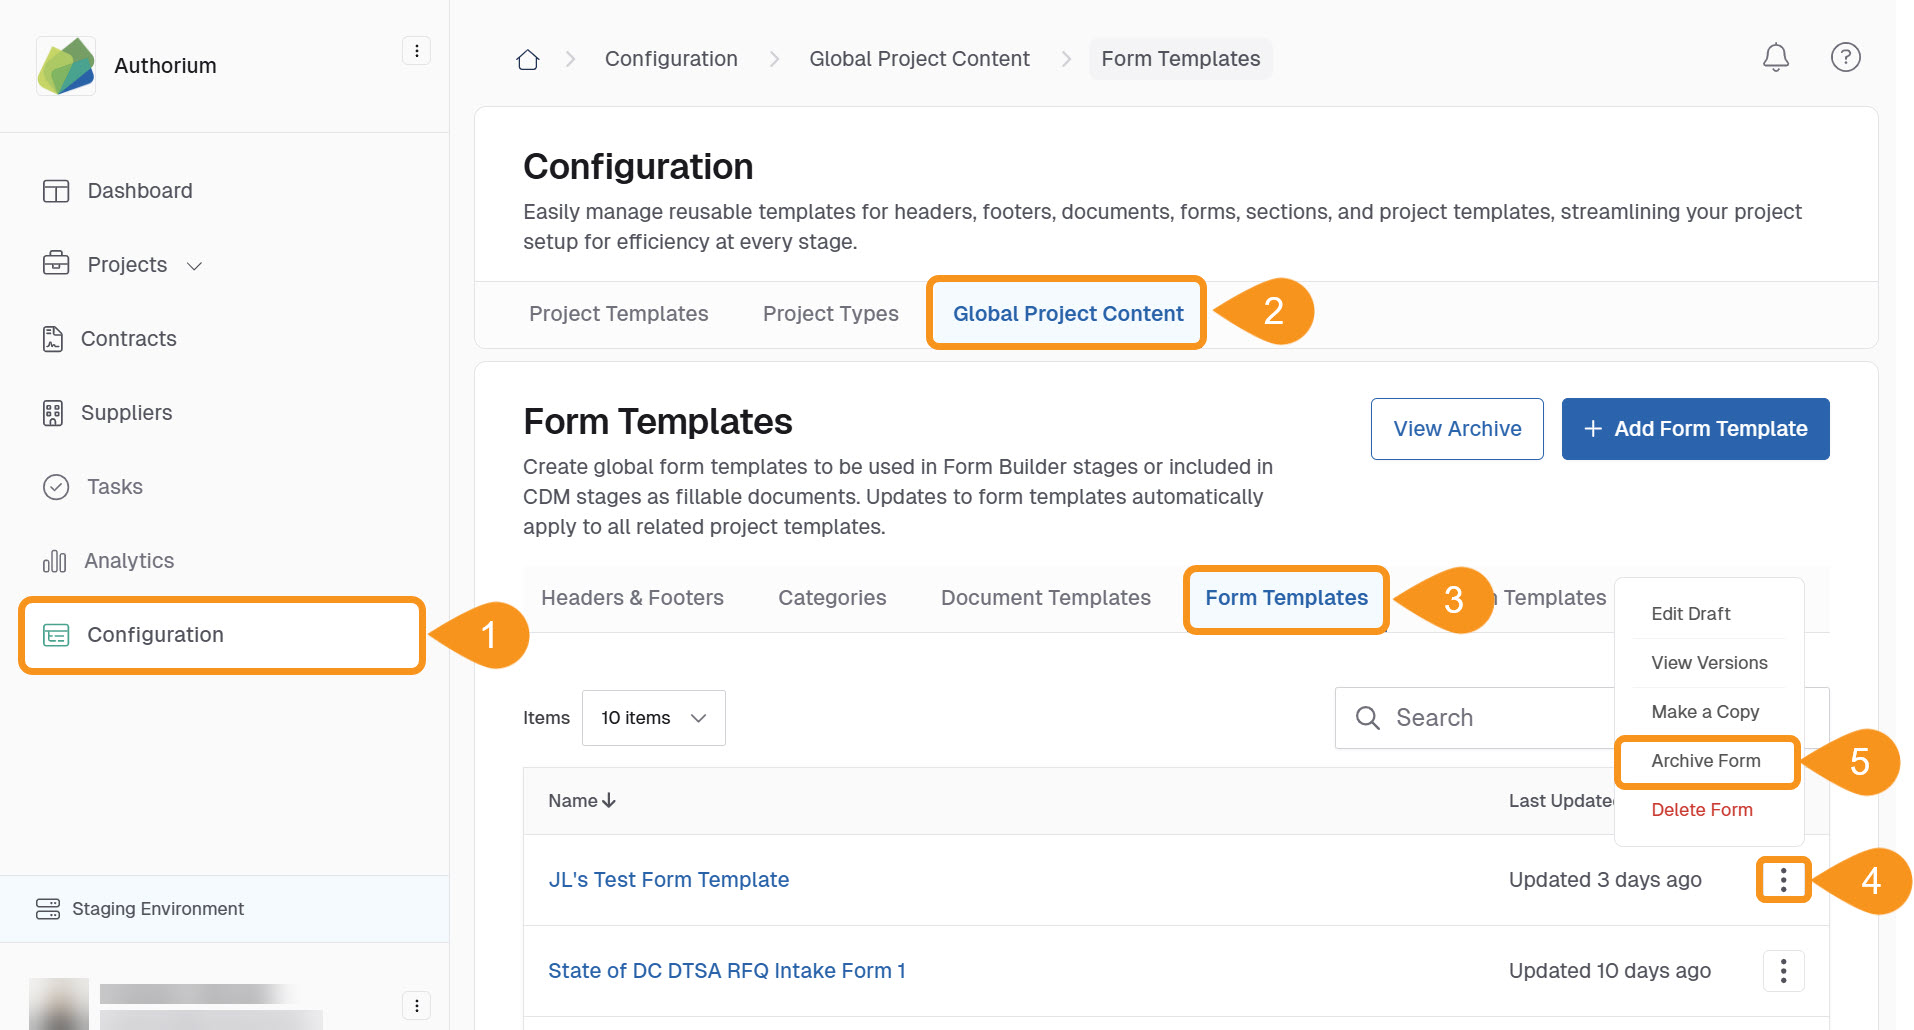Click the View Archive button
The image size is (1914, 1030).
pyautogui.click(x=1456, y=429)
